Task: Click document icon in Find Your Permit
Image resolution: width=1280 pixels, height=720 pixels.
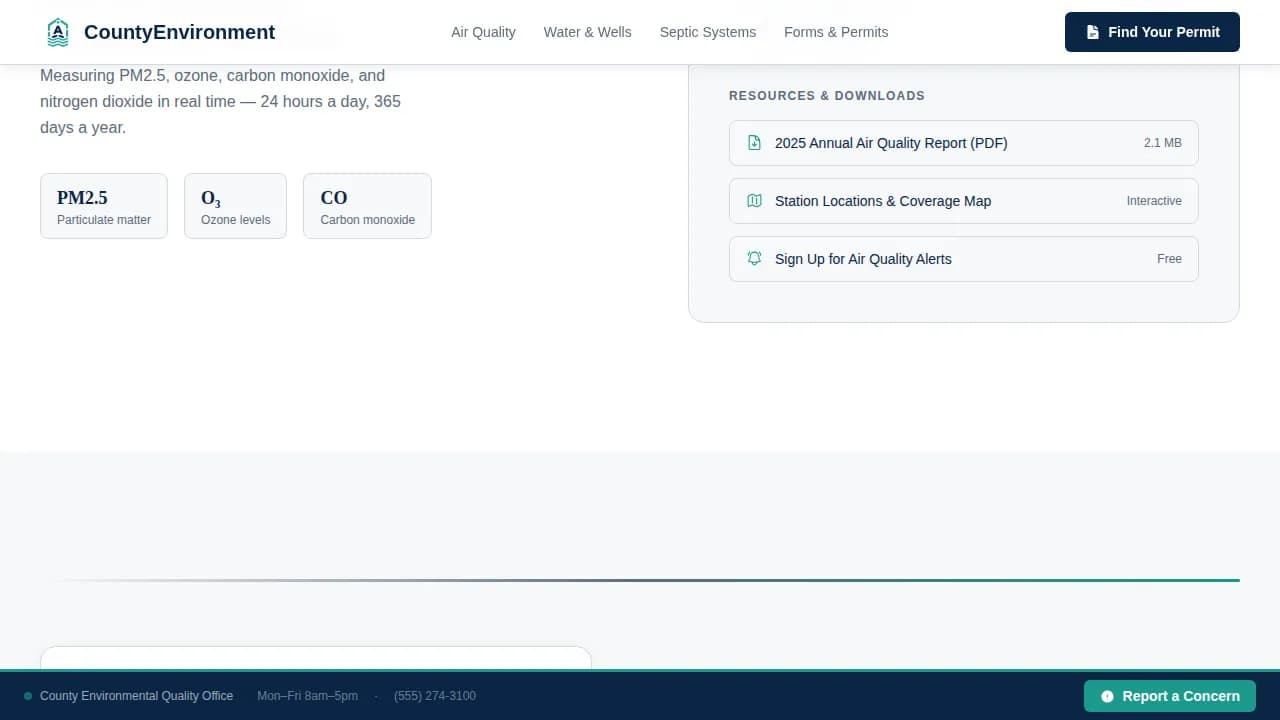Action: (x=1093, y=32)
